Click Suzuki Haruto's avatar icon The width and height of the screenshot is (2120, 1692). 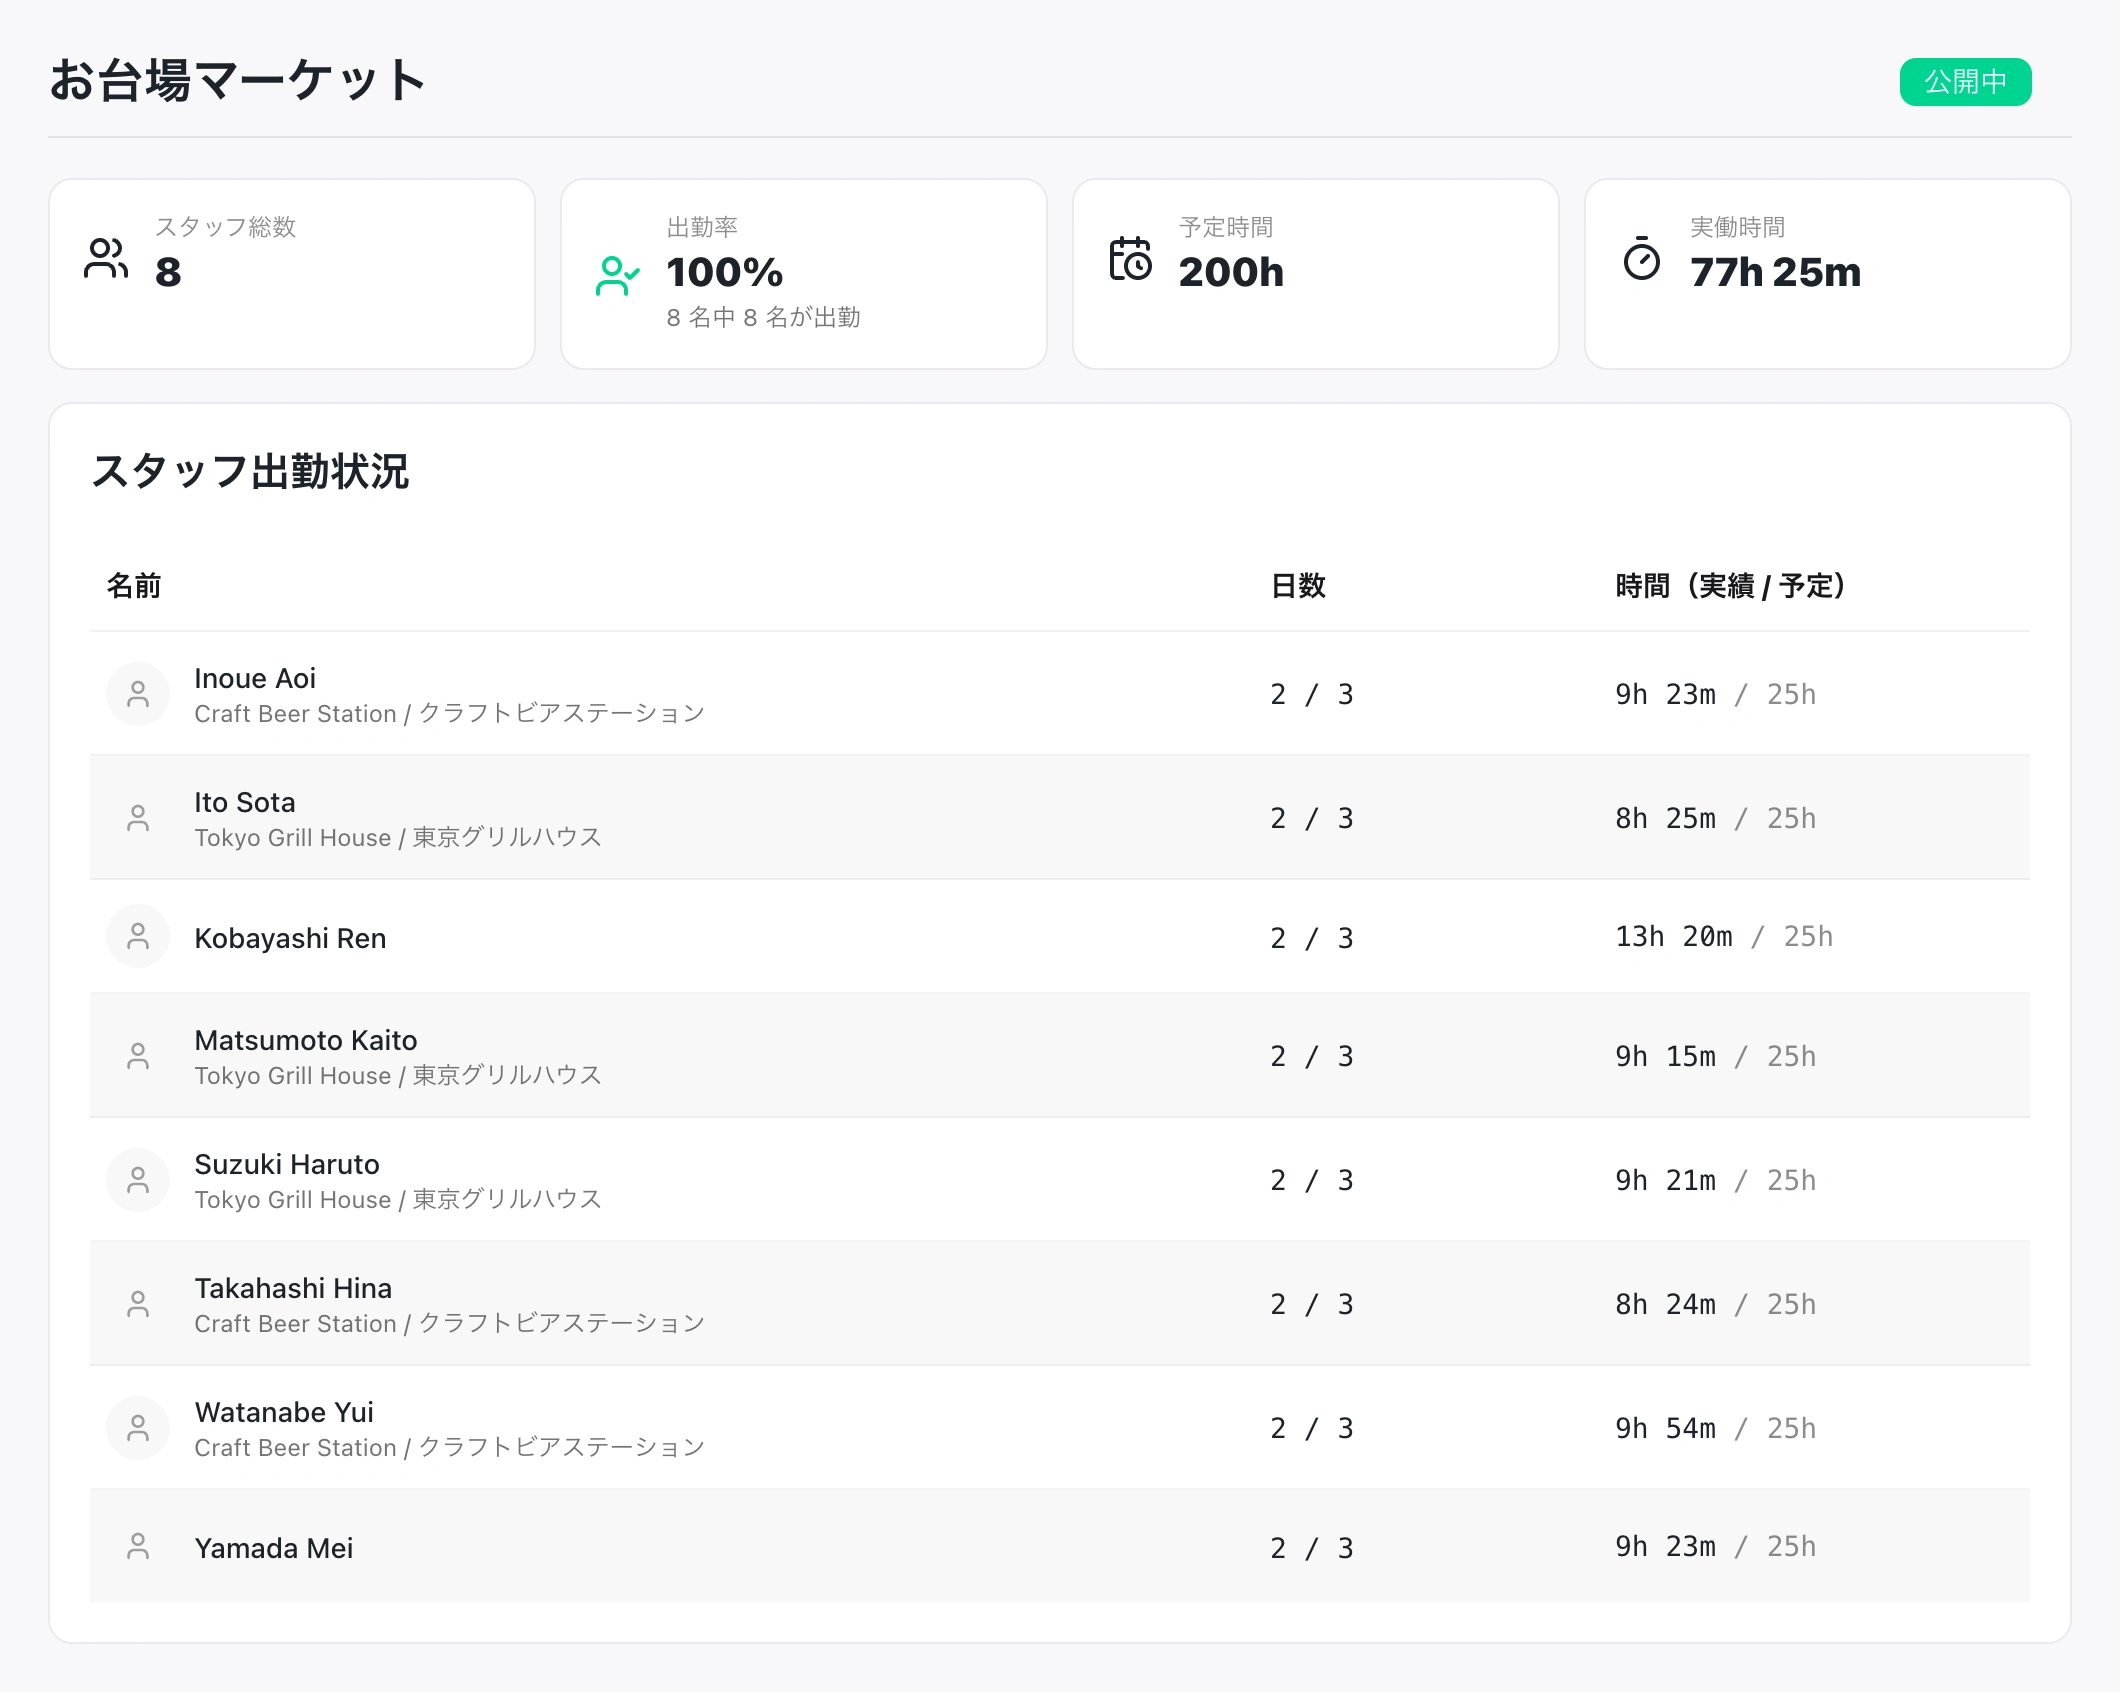point(138,1180)
